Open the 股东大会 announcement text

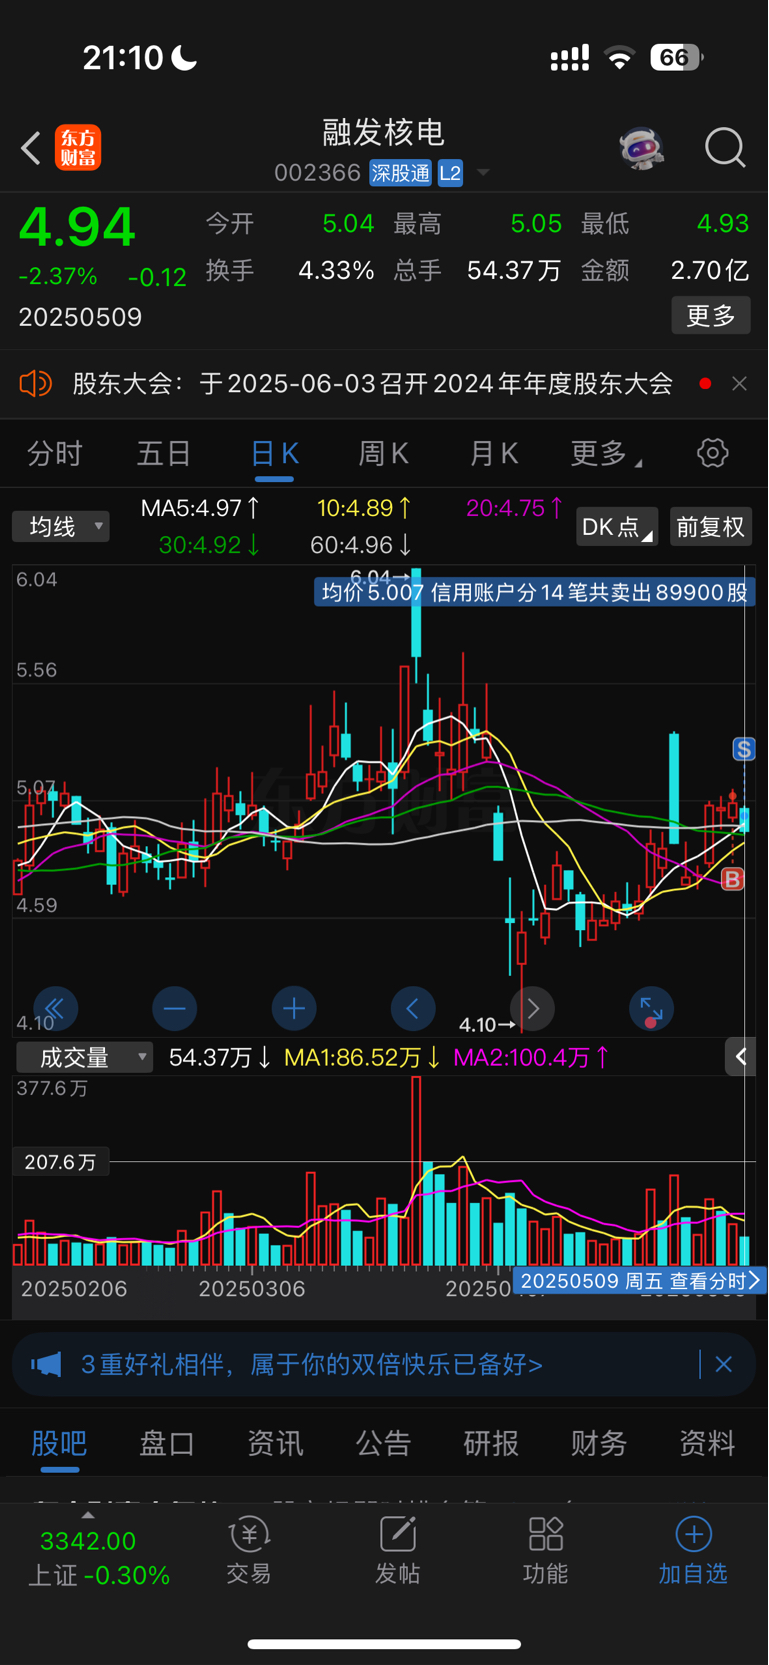pos(372,383)
